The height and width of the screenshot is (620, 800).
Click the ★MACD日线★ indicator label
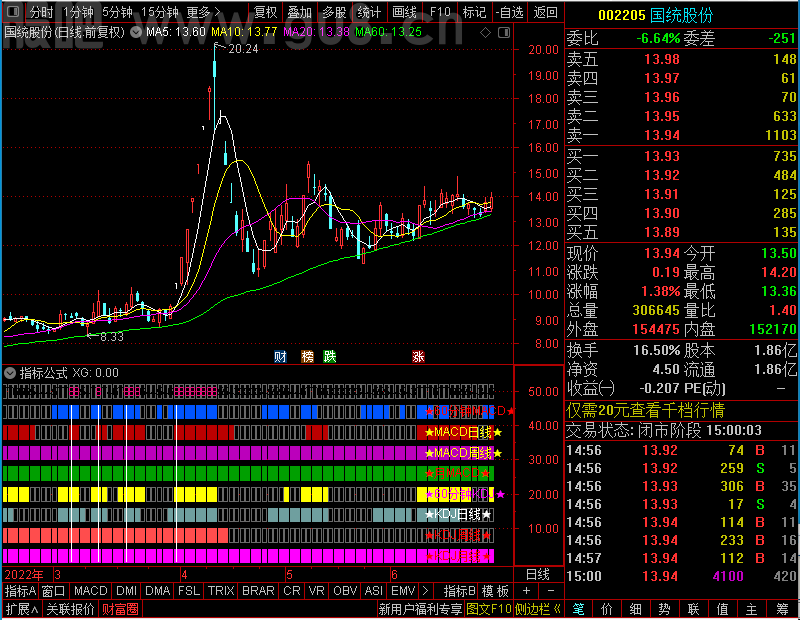click(463, 432)
